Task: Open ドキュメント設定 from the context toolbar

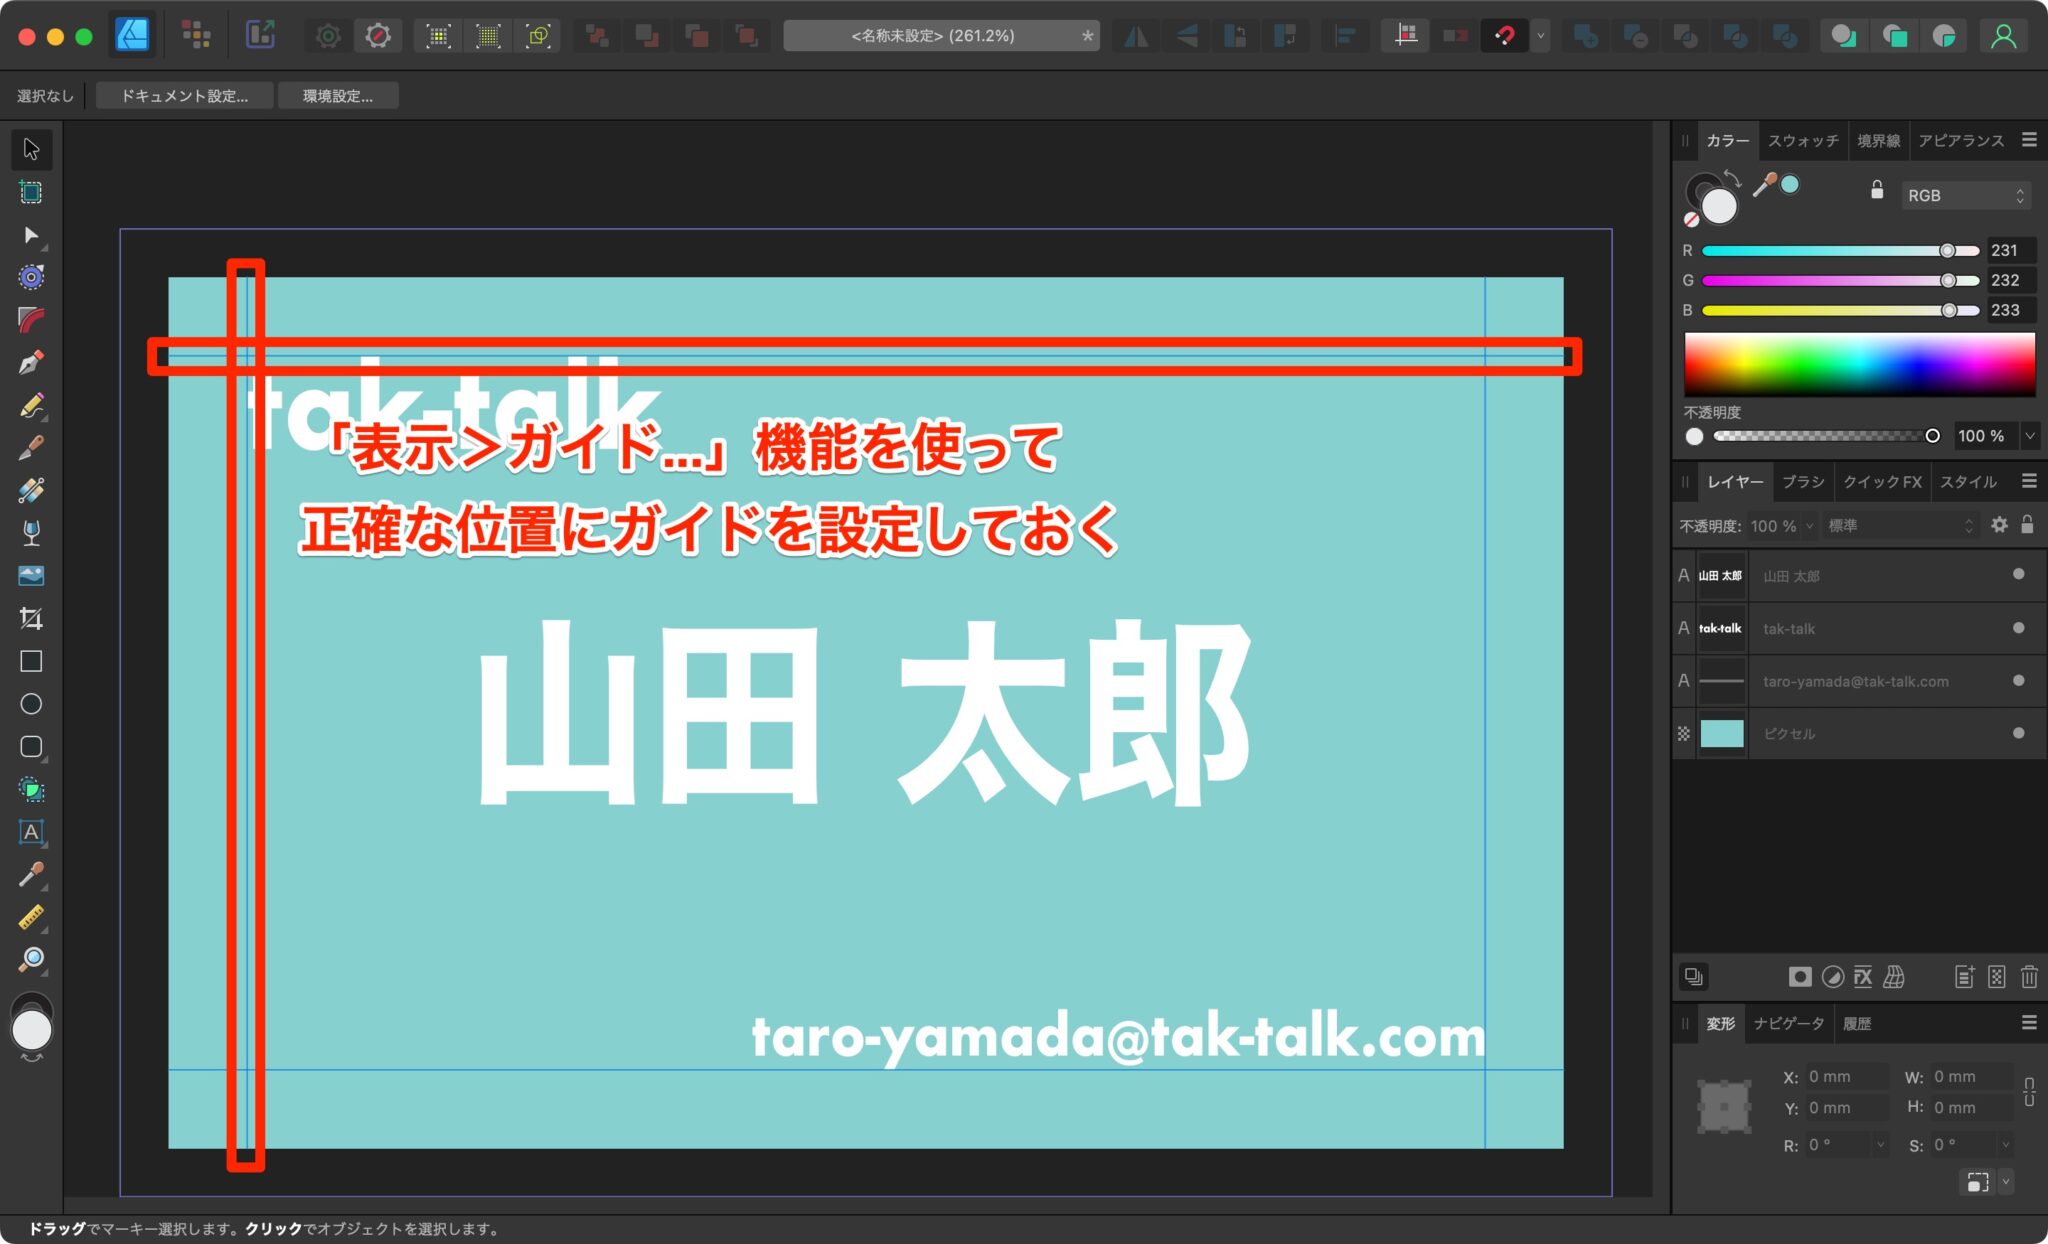Action: coord(184,96)
